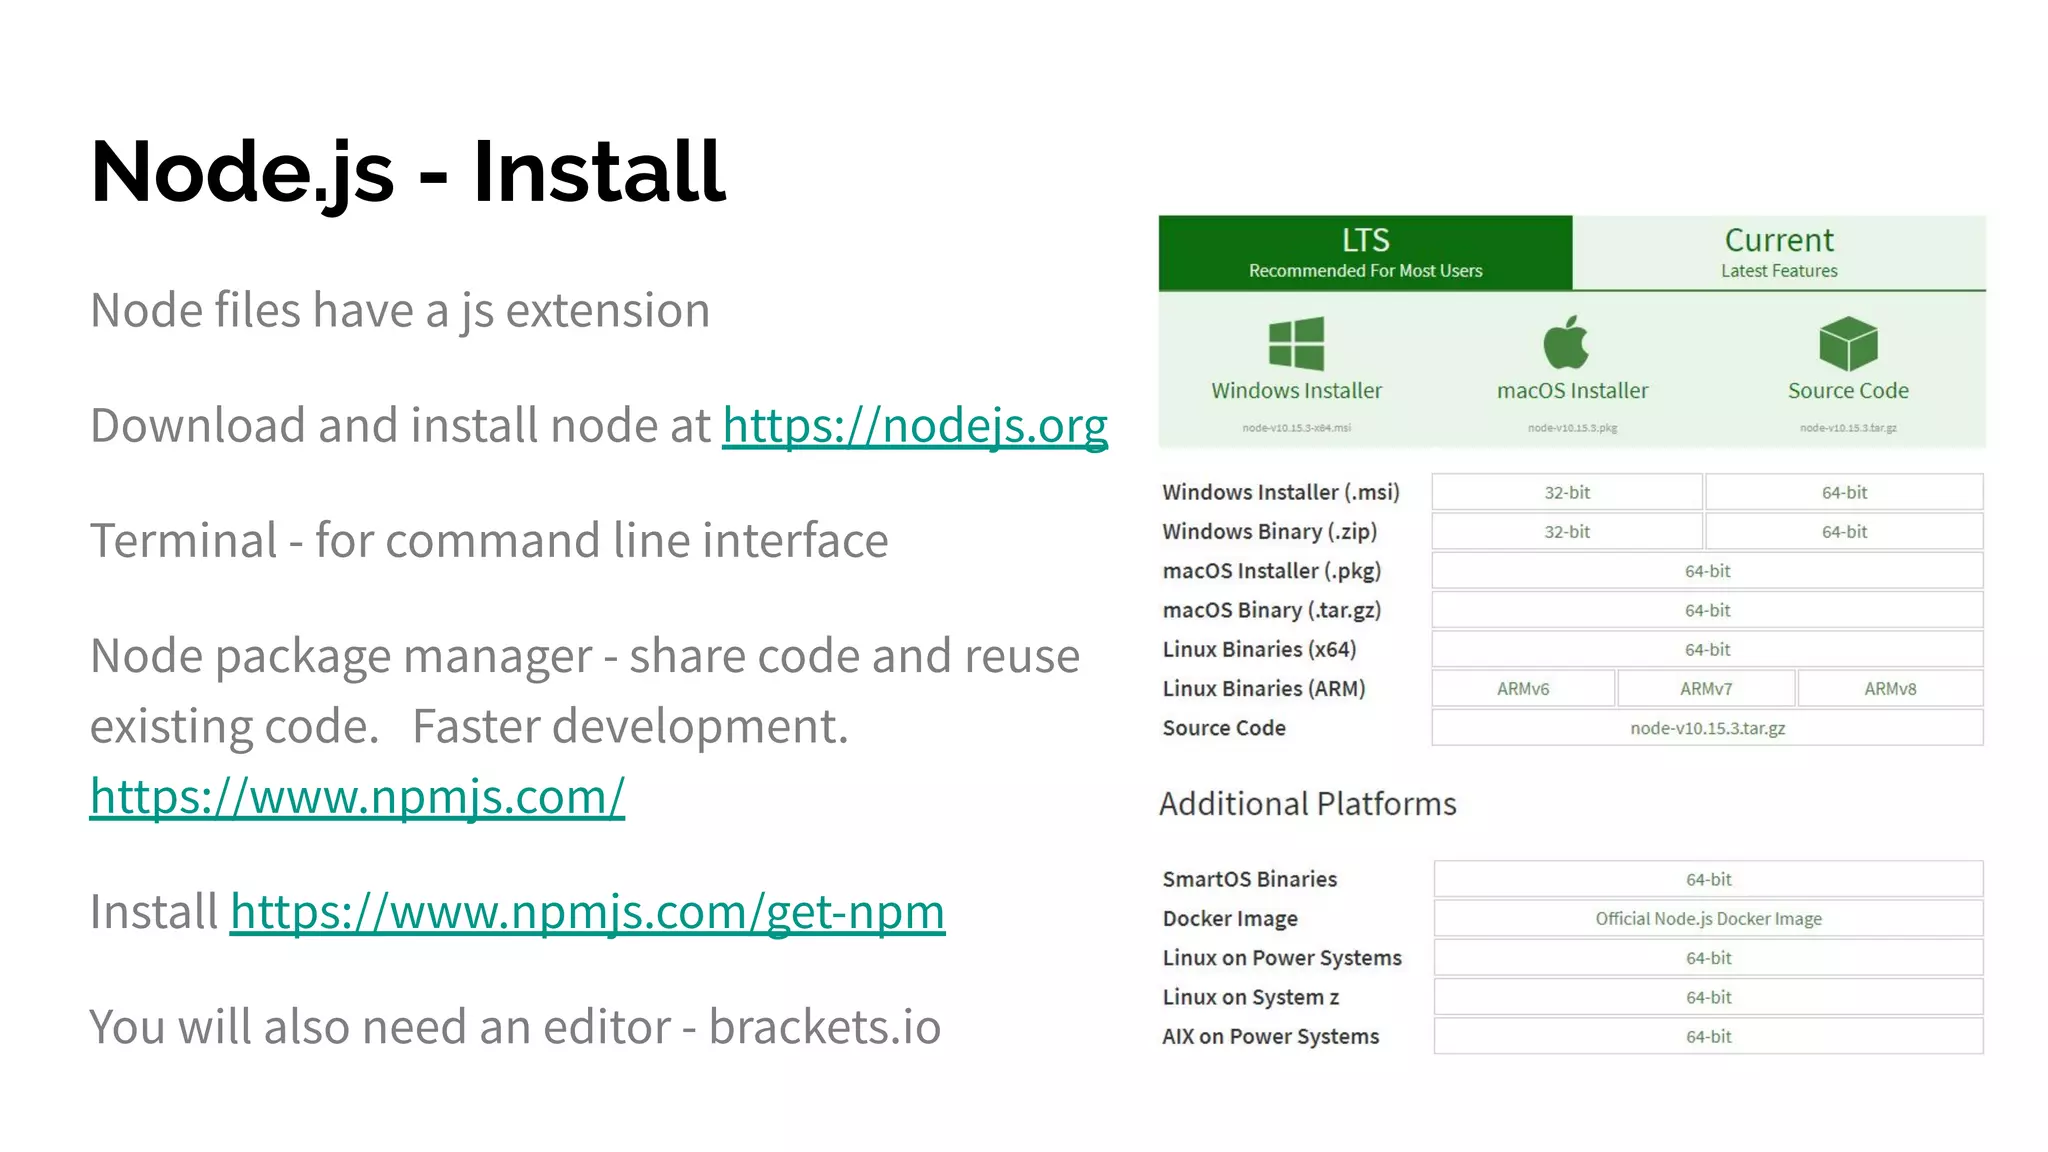This screenshot has width=2048, height=1152.
Task: Click the brackets.io editor text line
Action: pos(515,1027)
